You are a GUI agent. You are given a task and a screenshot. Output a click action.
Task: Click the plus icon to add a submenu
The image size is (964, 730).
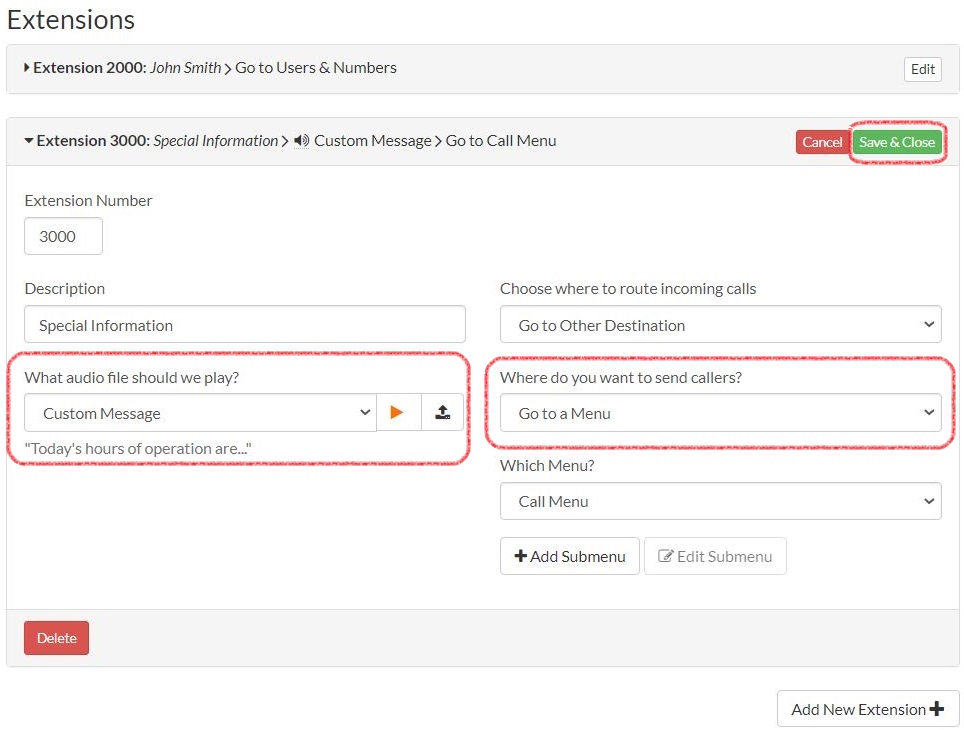coord(519,556)
